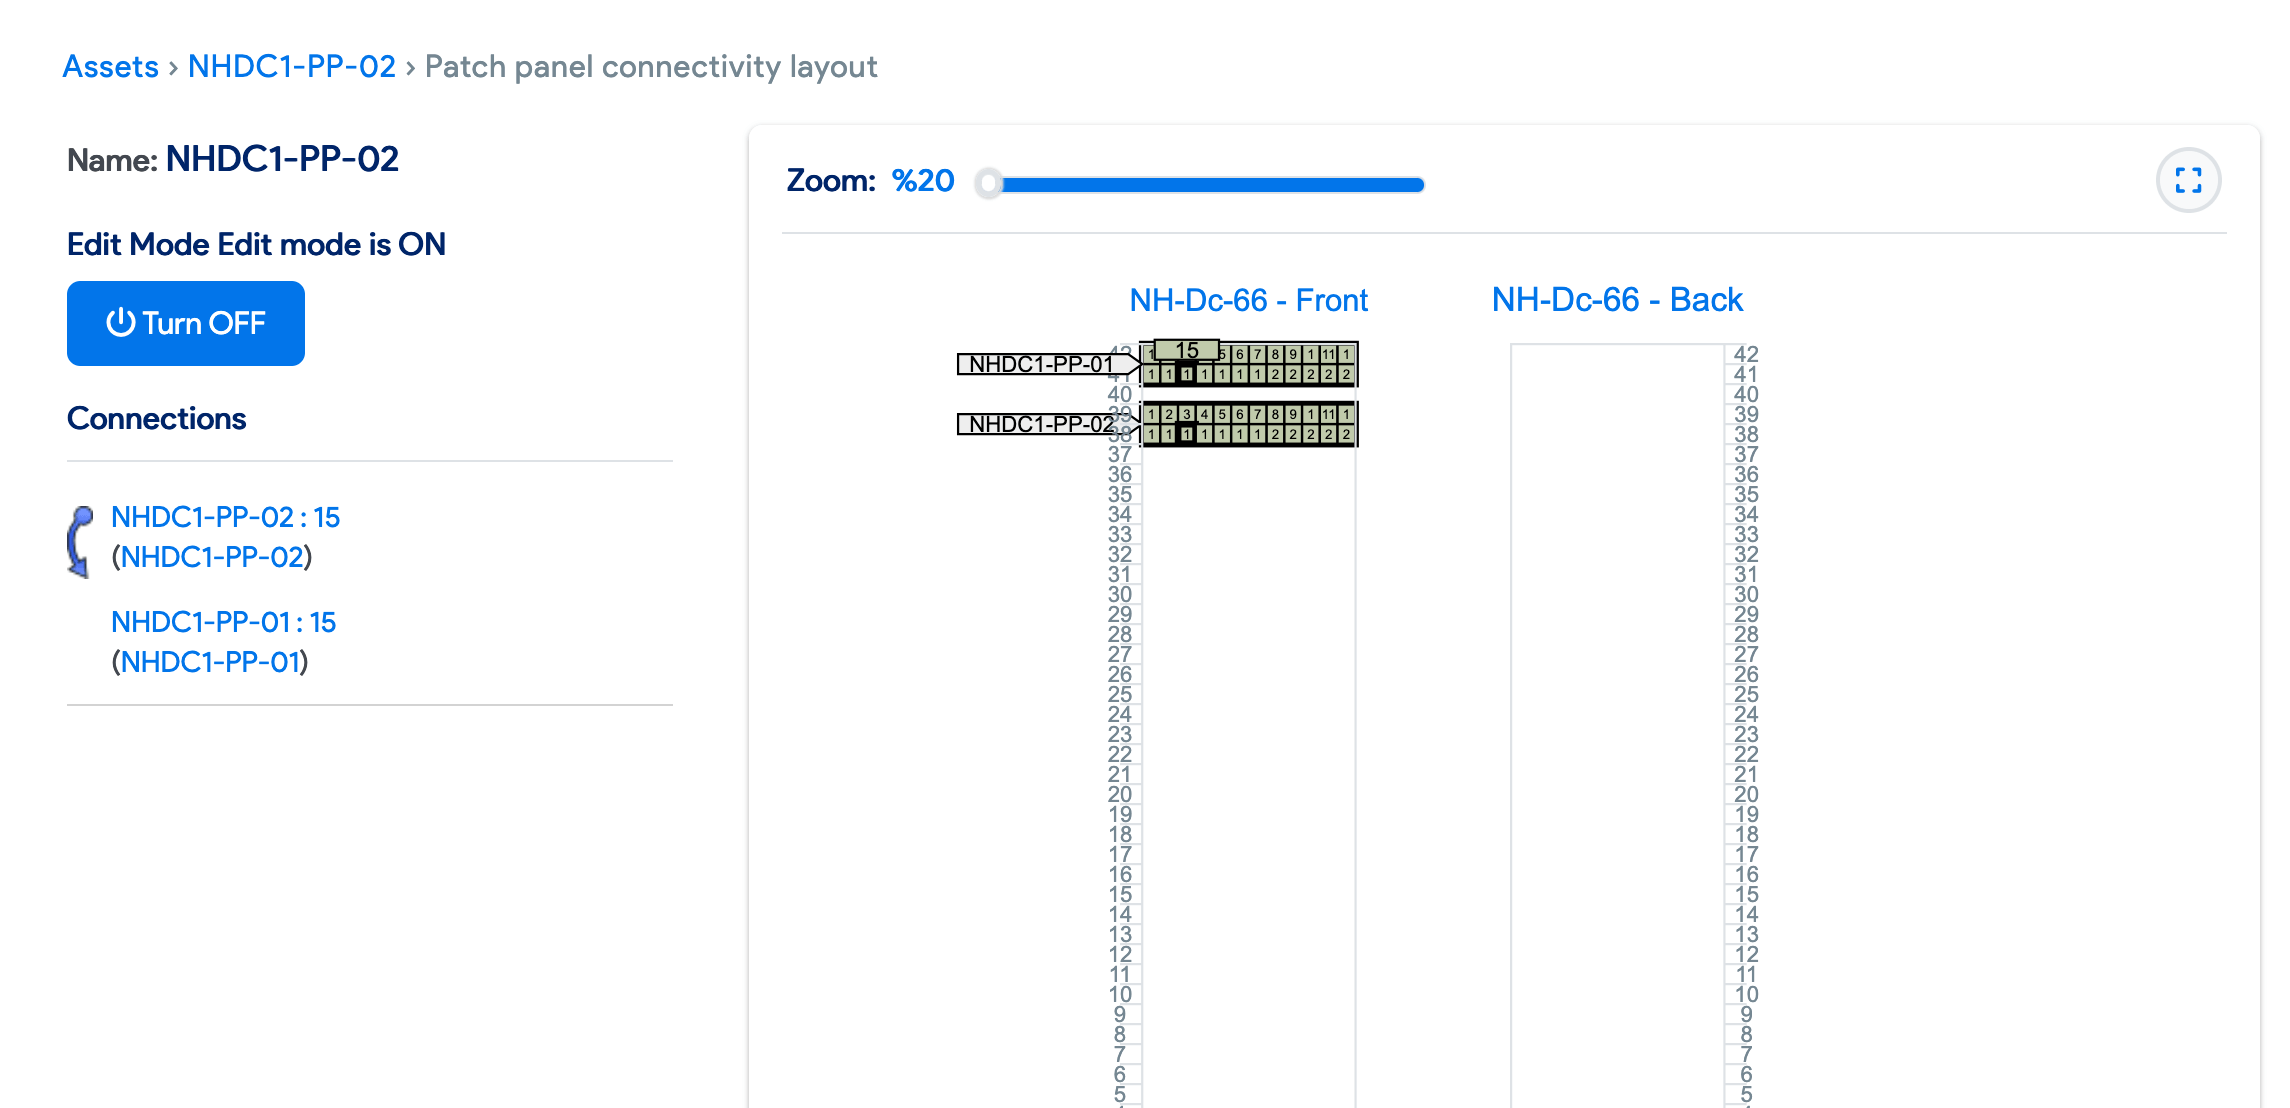Image resolution: width=2290 pixels, height=1108 pixels.
Task: Select the cable connection icon beside NHDC1-PP-02 : 15
Action: click(x=83, y=542)
